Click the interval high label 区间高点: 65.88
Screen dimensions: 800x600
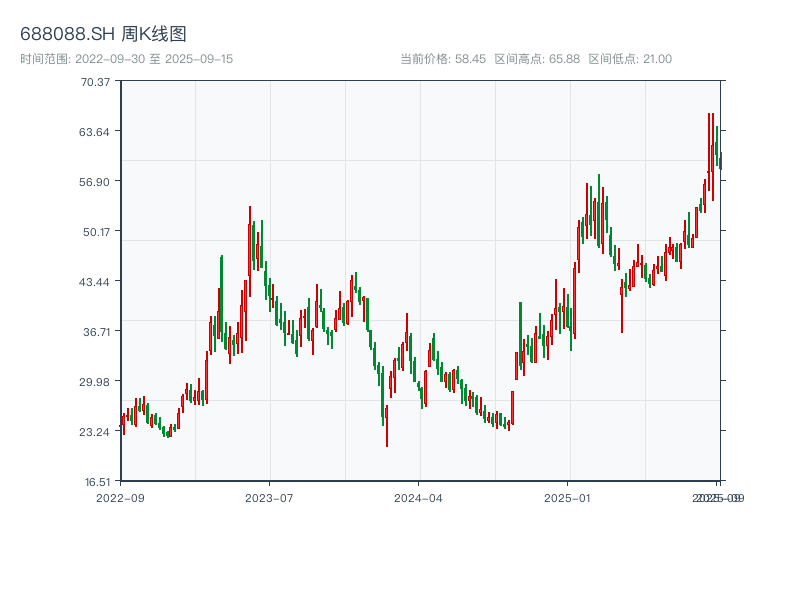coord(537,59)
